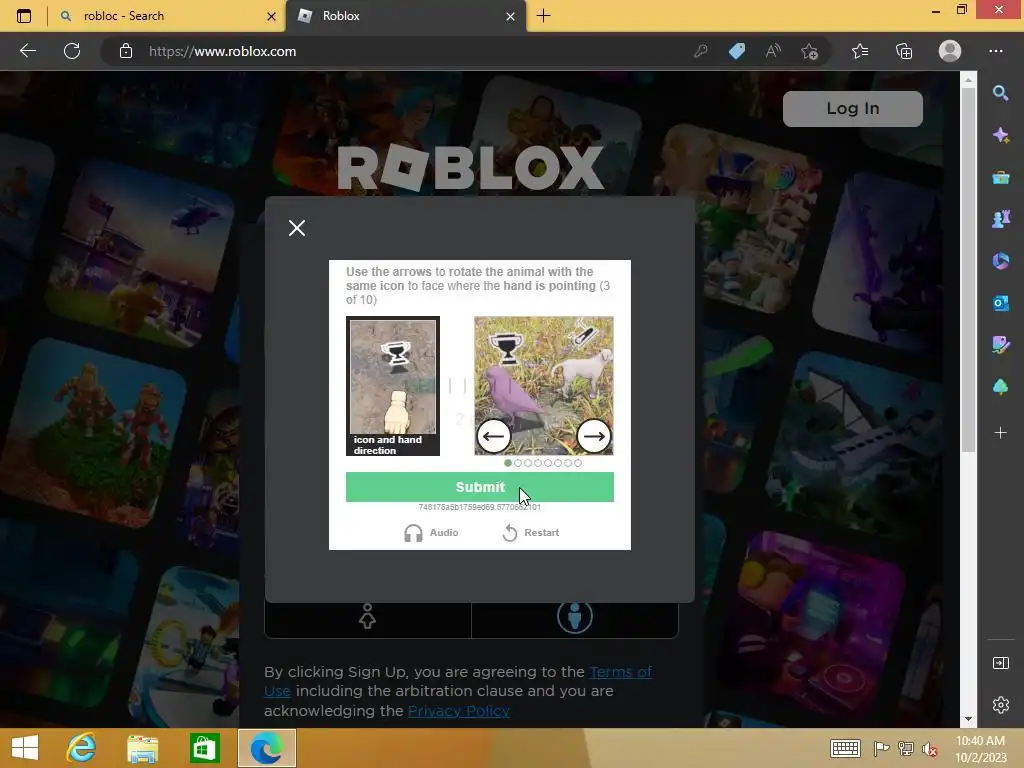Close the robloc - Search tab
Image resolution: width=1024 pixels, height=768 pixels.
pos(272,16)
